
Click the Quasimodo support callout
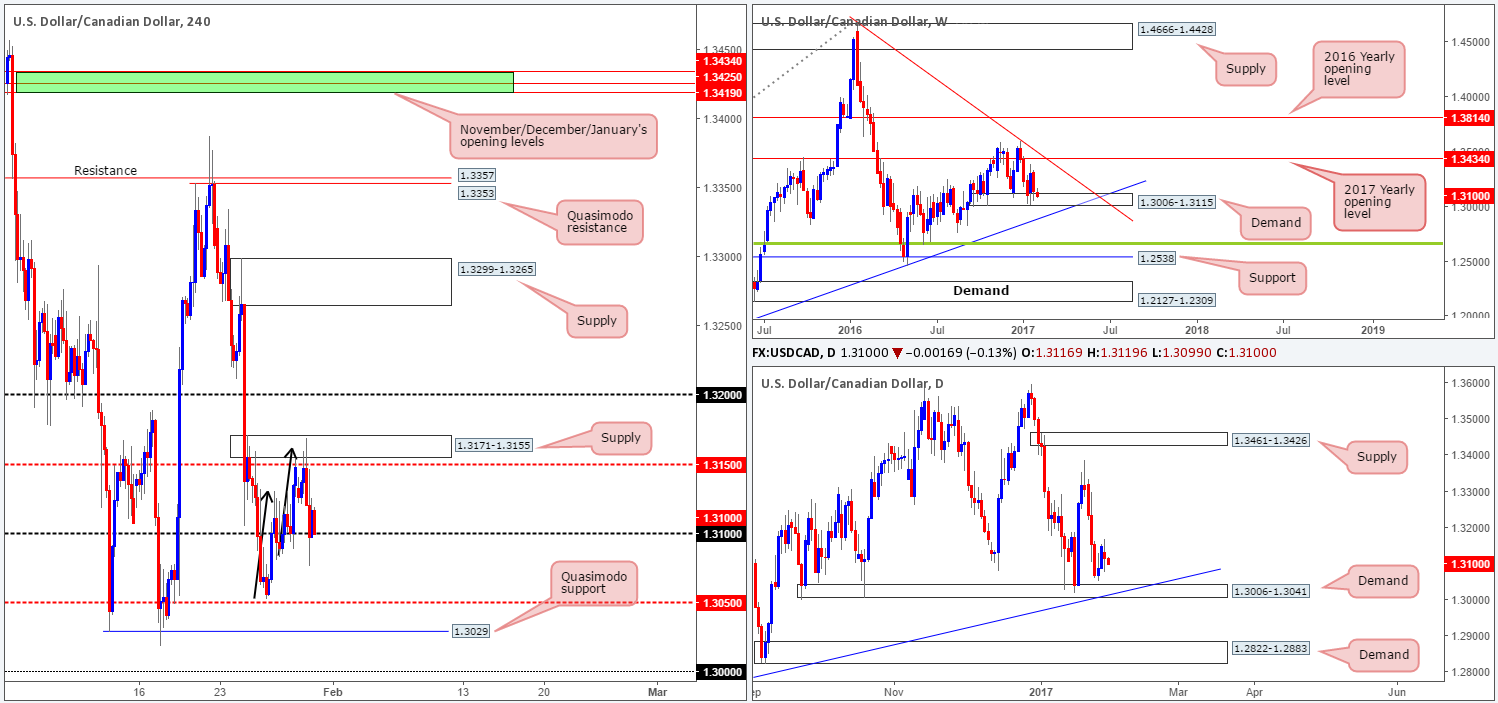(x=592, y=582)
